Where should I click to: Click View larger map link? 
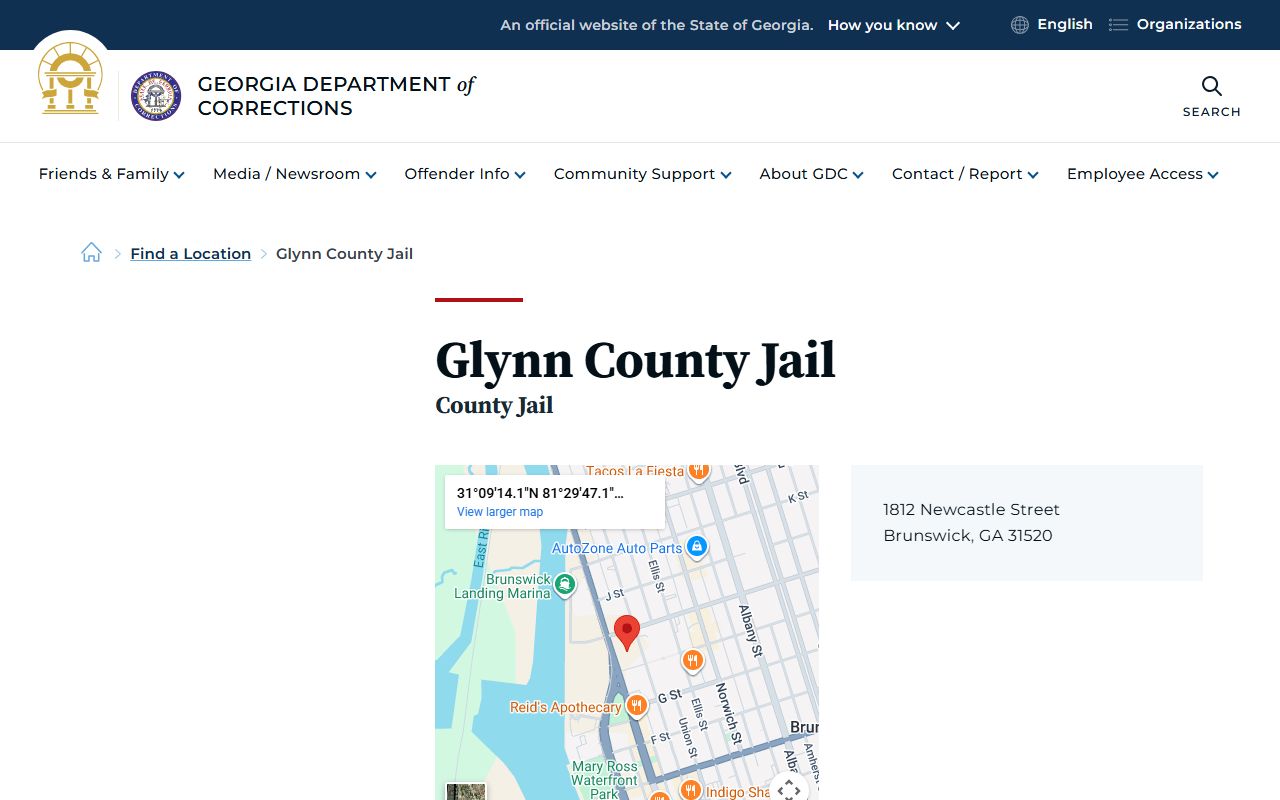pyautogui.click(x=500, y=512)
